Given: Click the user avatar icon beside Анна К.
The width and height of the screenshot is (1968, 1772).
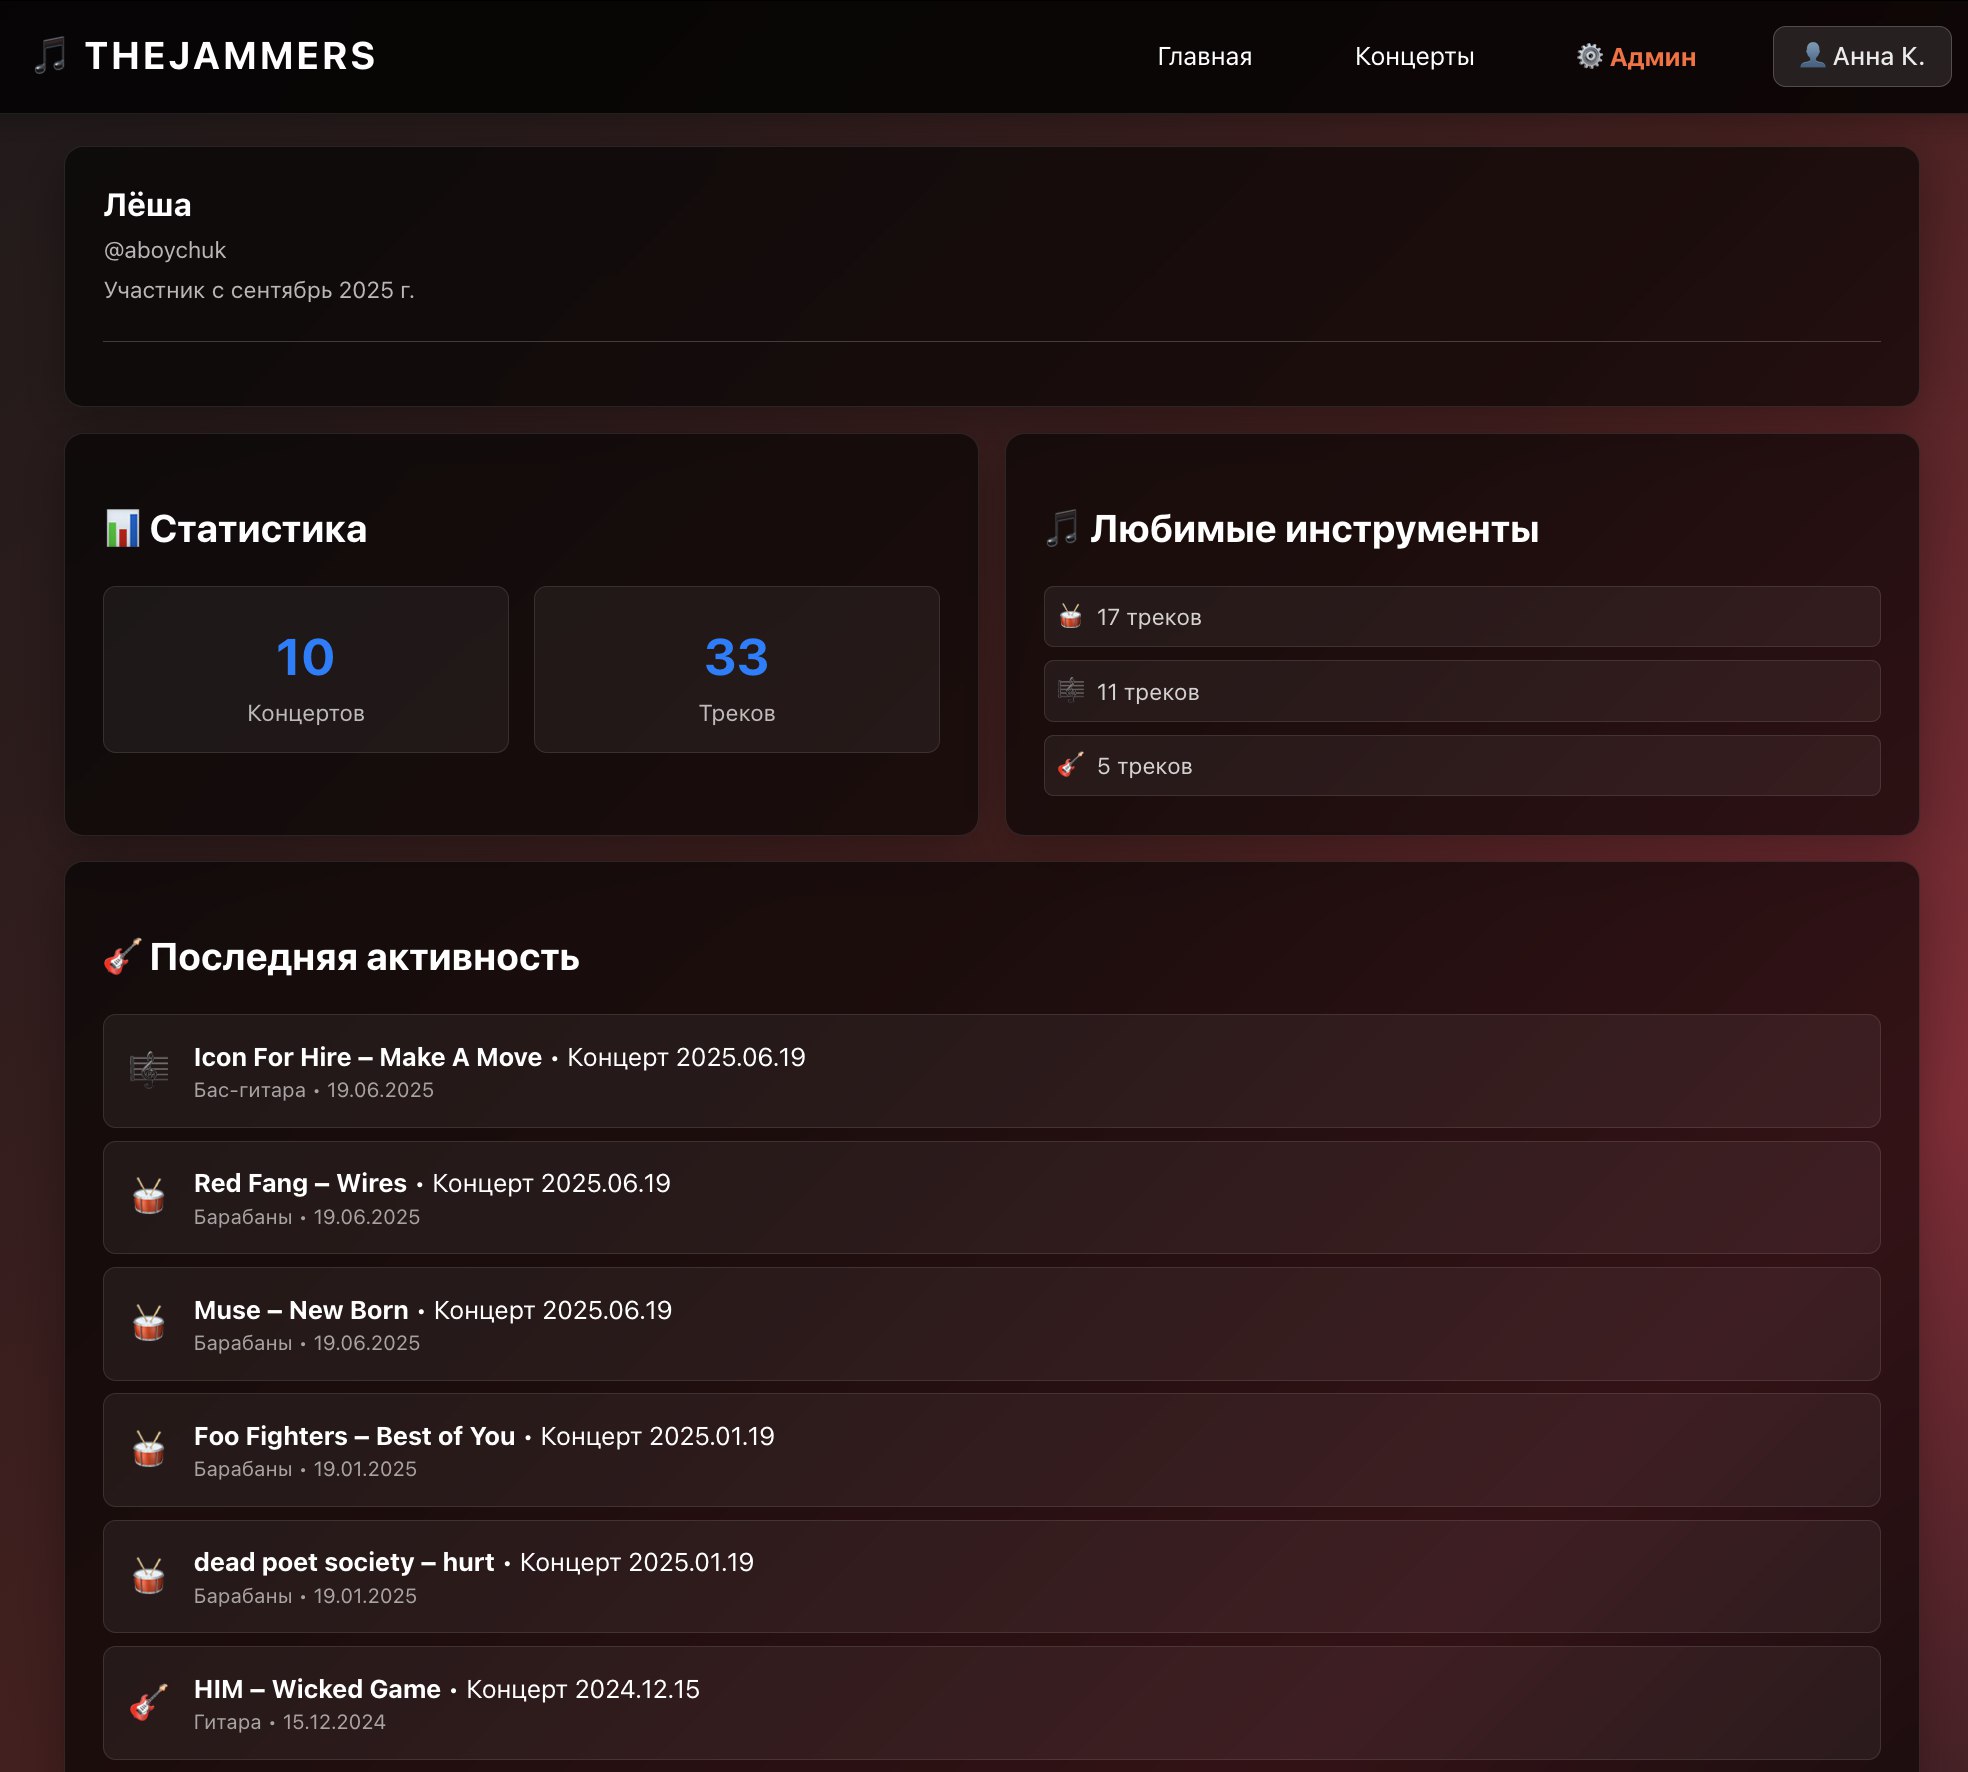Looking at the screenshot, I should [1812, 55].
